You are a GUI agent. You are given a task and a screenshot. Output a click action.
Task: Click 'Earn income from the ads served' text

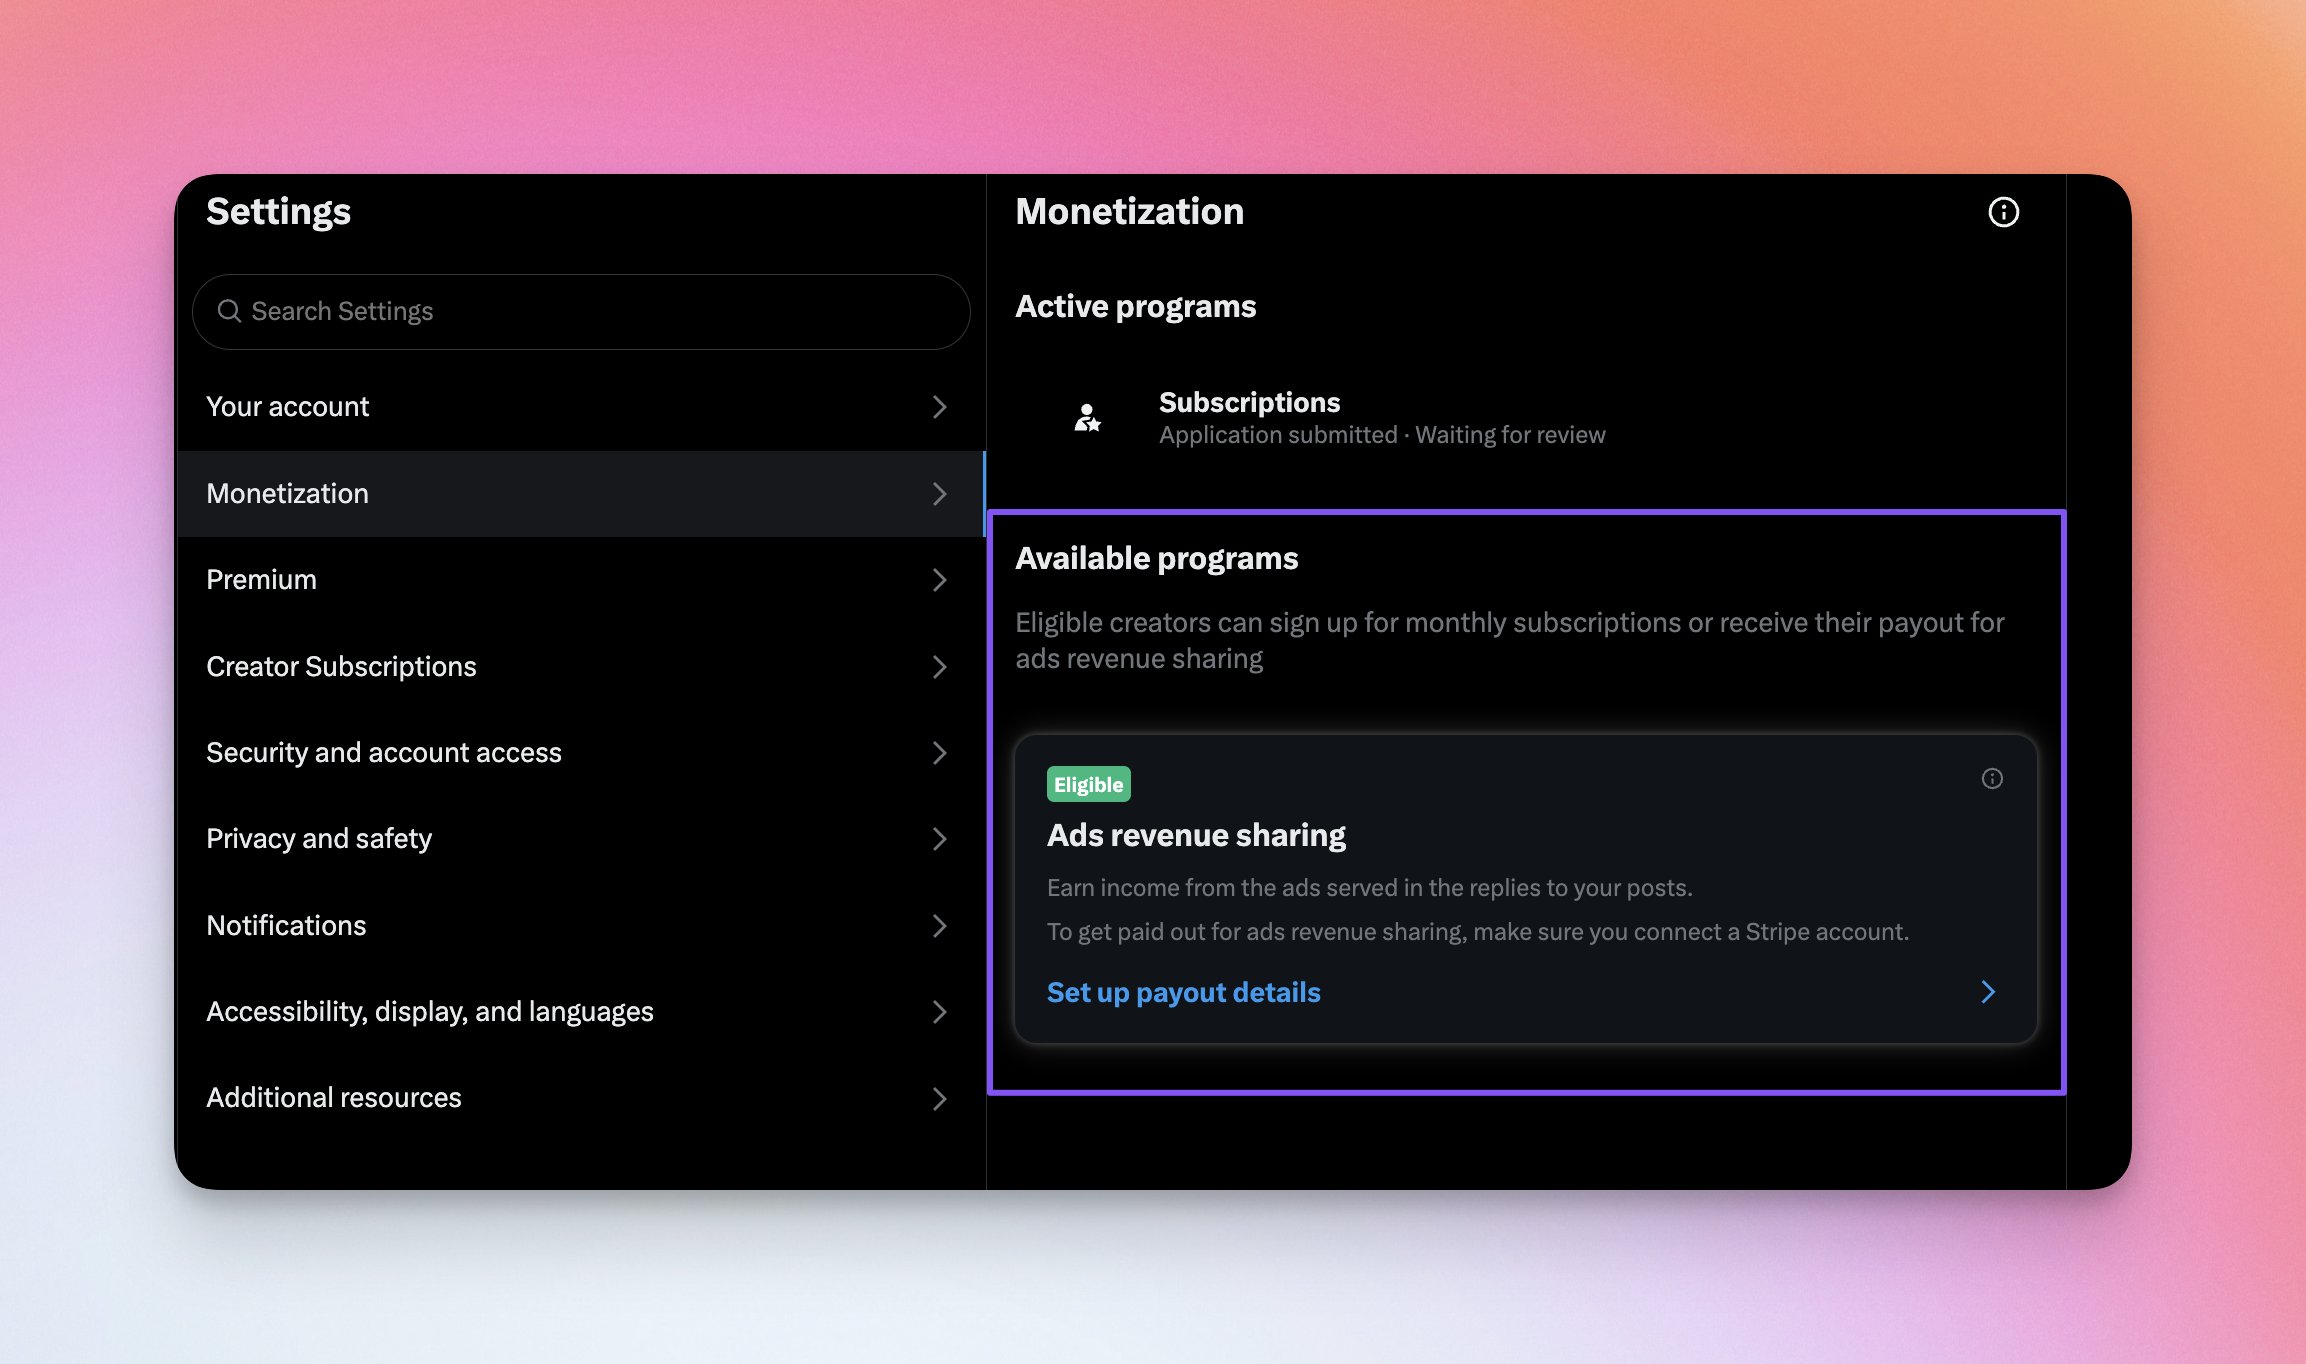(x=1370, y=888)
